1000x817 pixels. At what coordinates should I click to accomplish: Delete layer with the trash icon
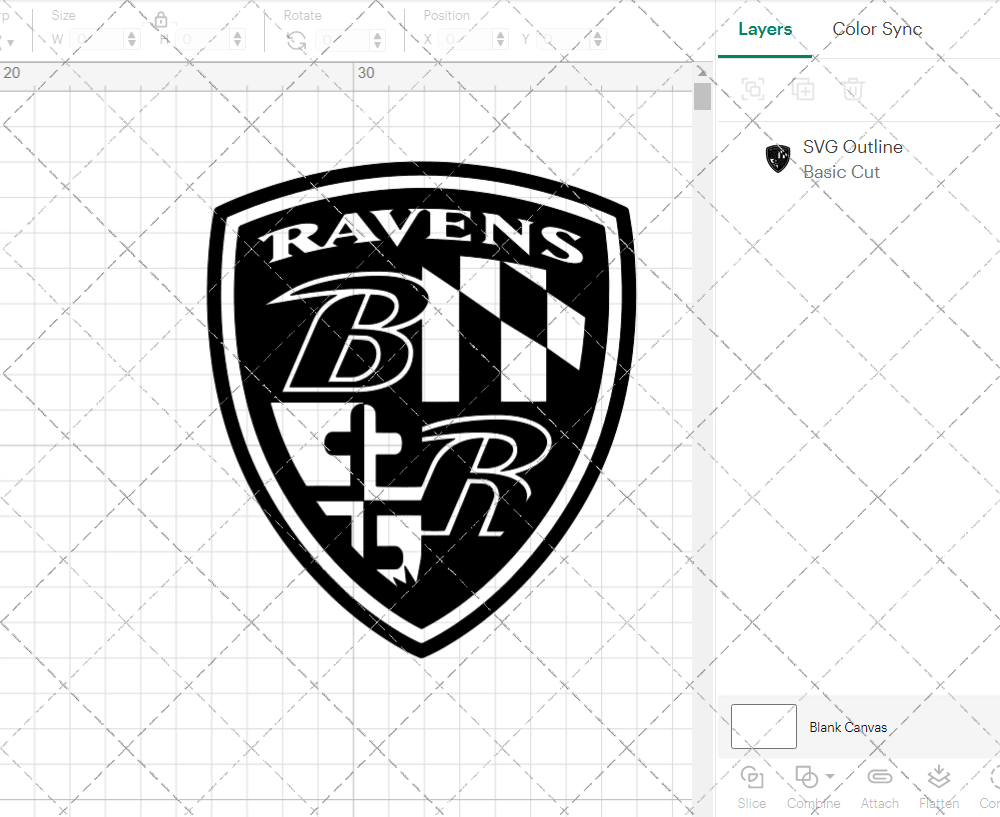852,90
